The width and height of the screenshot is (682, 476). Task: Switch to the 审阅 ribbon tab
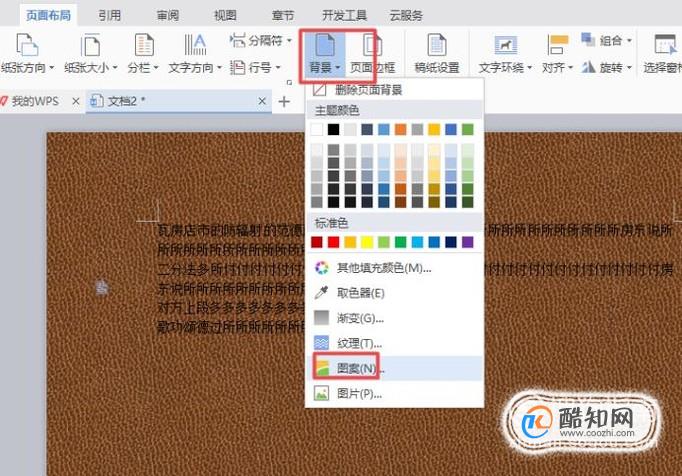tap(168, 16)
